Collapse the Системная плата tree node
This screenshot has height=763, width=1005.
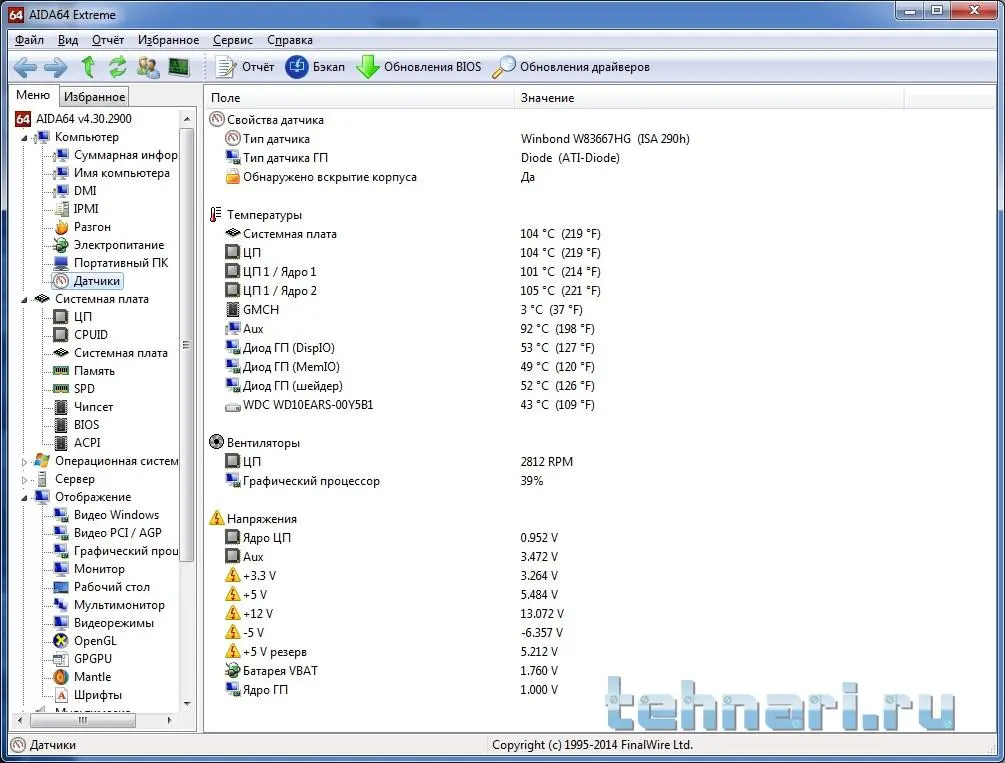tap(24, 299)
